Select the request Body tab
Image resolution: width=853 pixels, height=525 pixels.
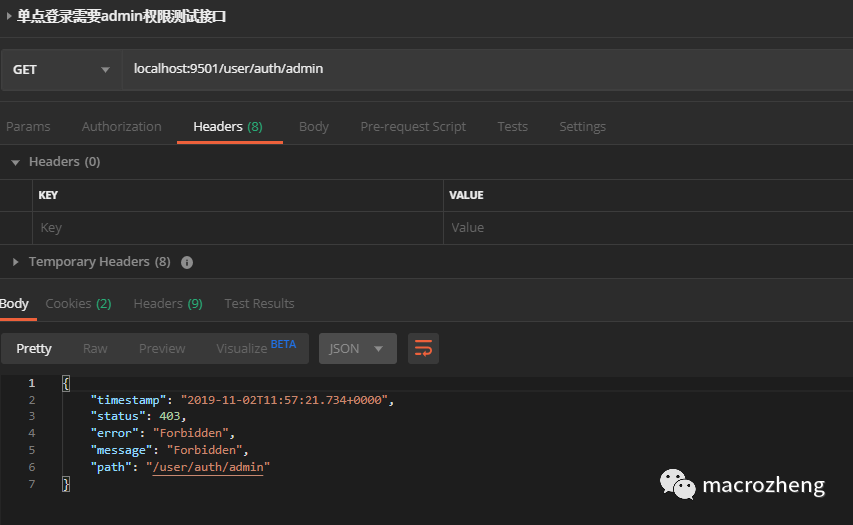tap(313, 127)
